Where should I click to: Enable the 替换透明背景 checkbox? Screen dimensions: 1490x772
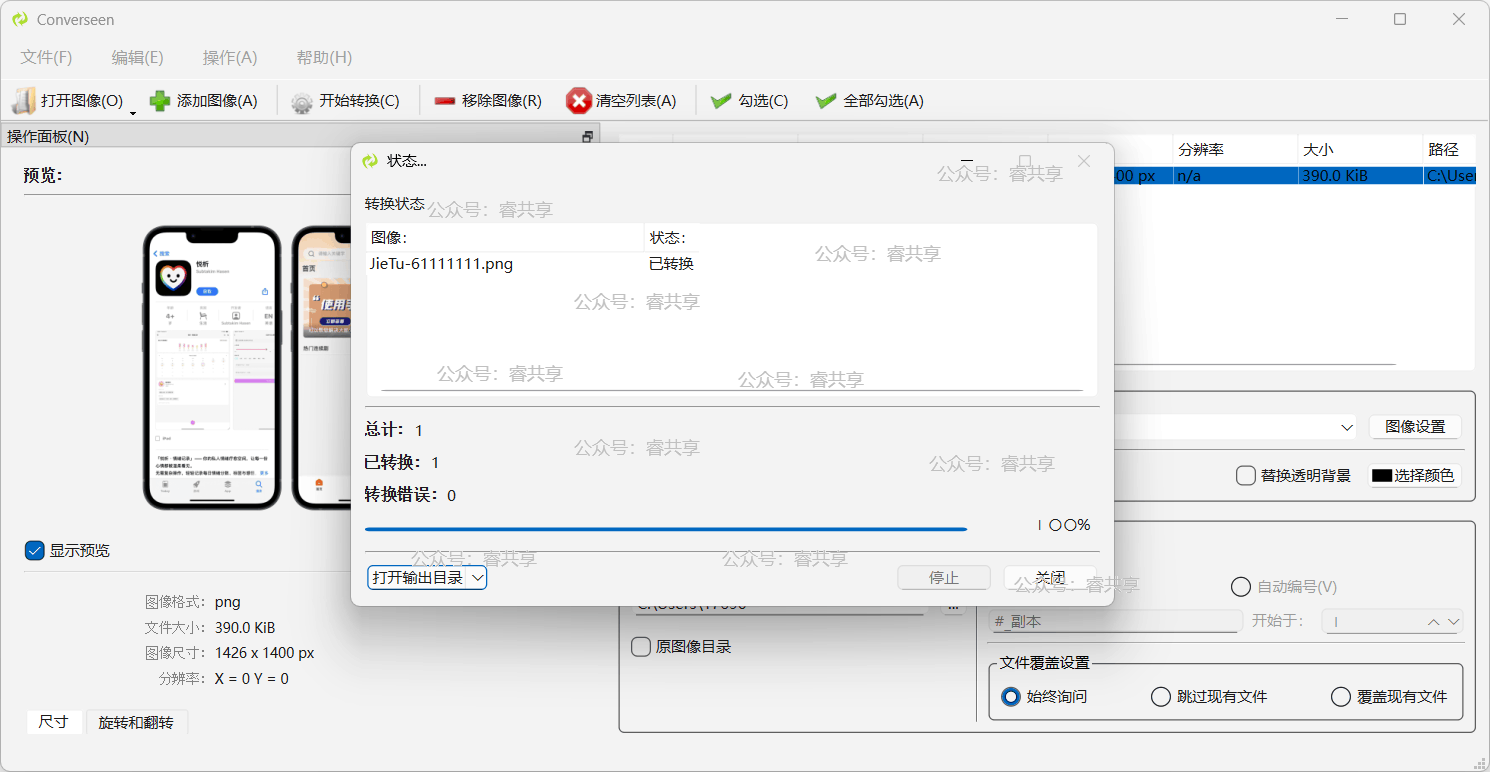(1246, 476)
